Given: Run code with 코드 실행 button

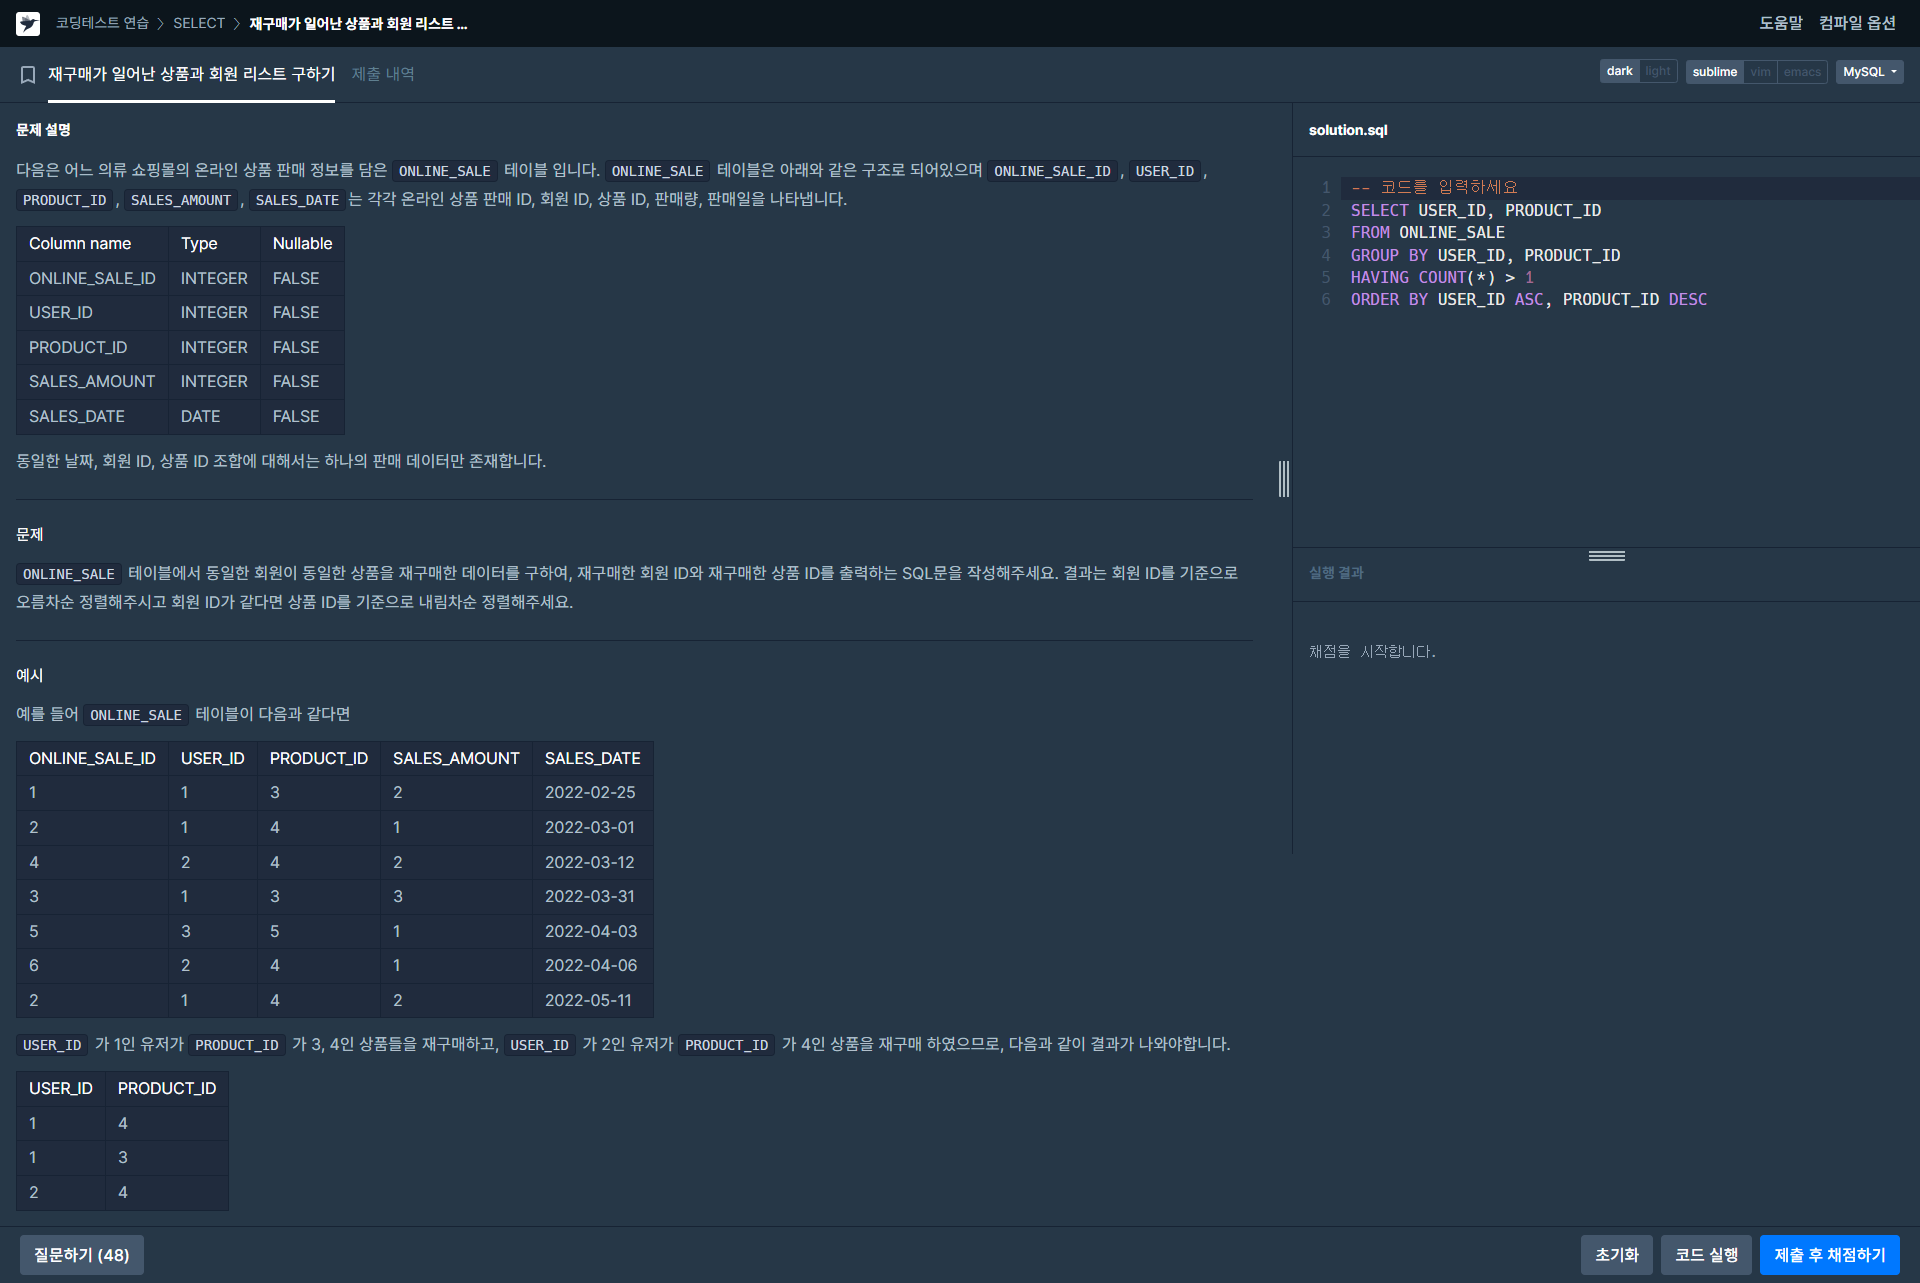Looking at the screenshot, I should [x=1706, y=1255].
